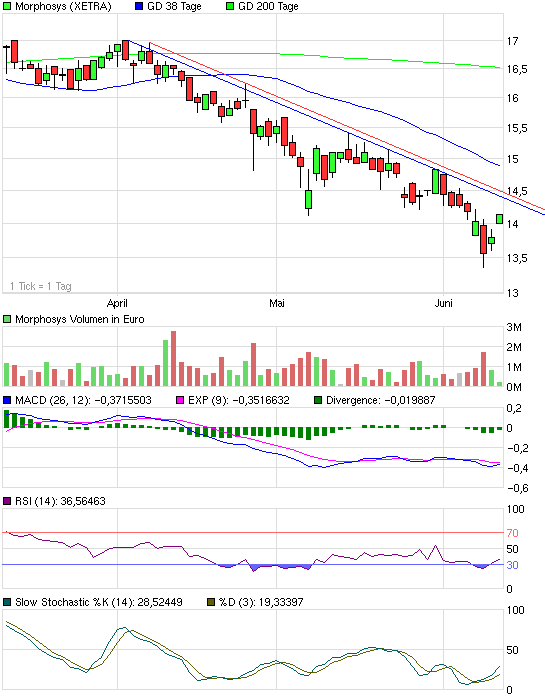
Task: Select the Morphosys (XETRA) title text
Action: click(63, 7)
